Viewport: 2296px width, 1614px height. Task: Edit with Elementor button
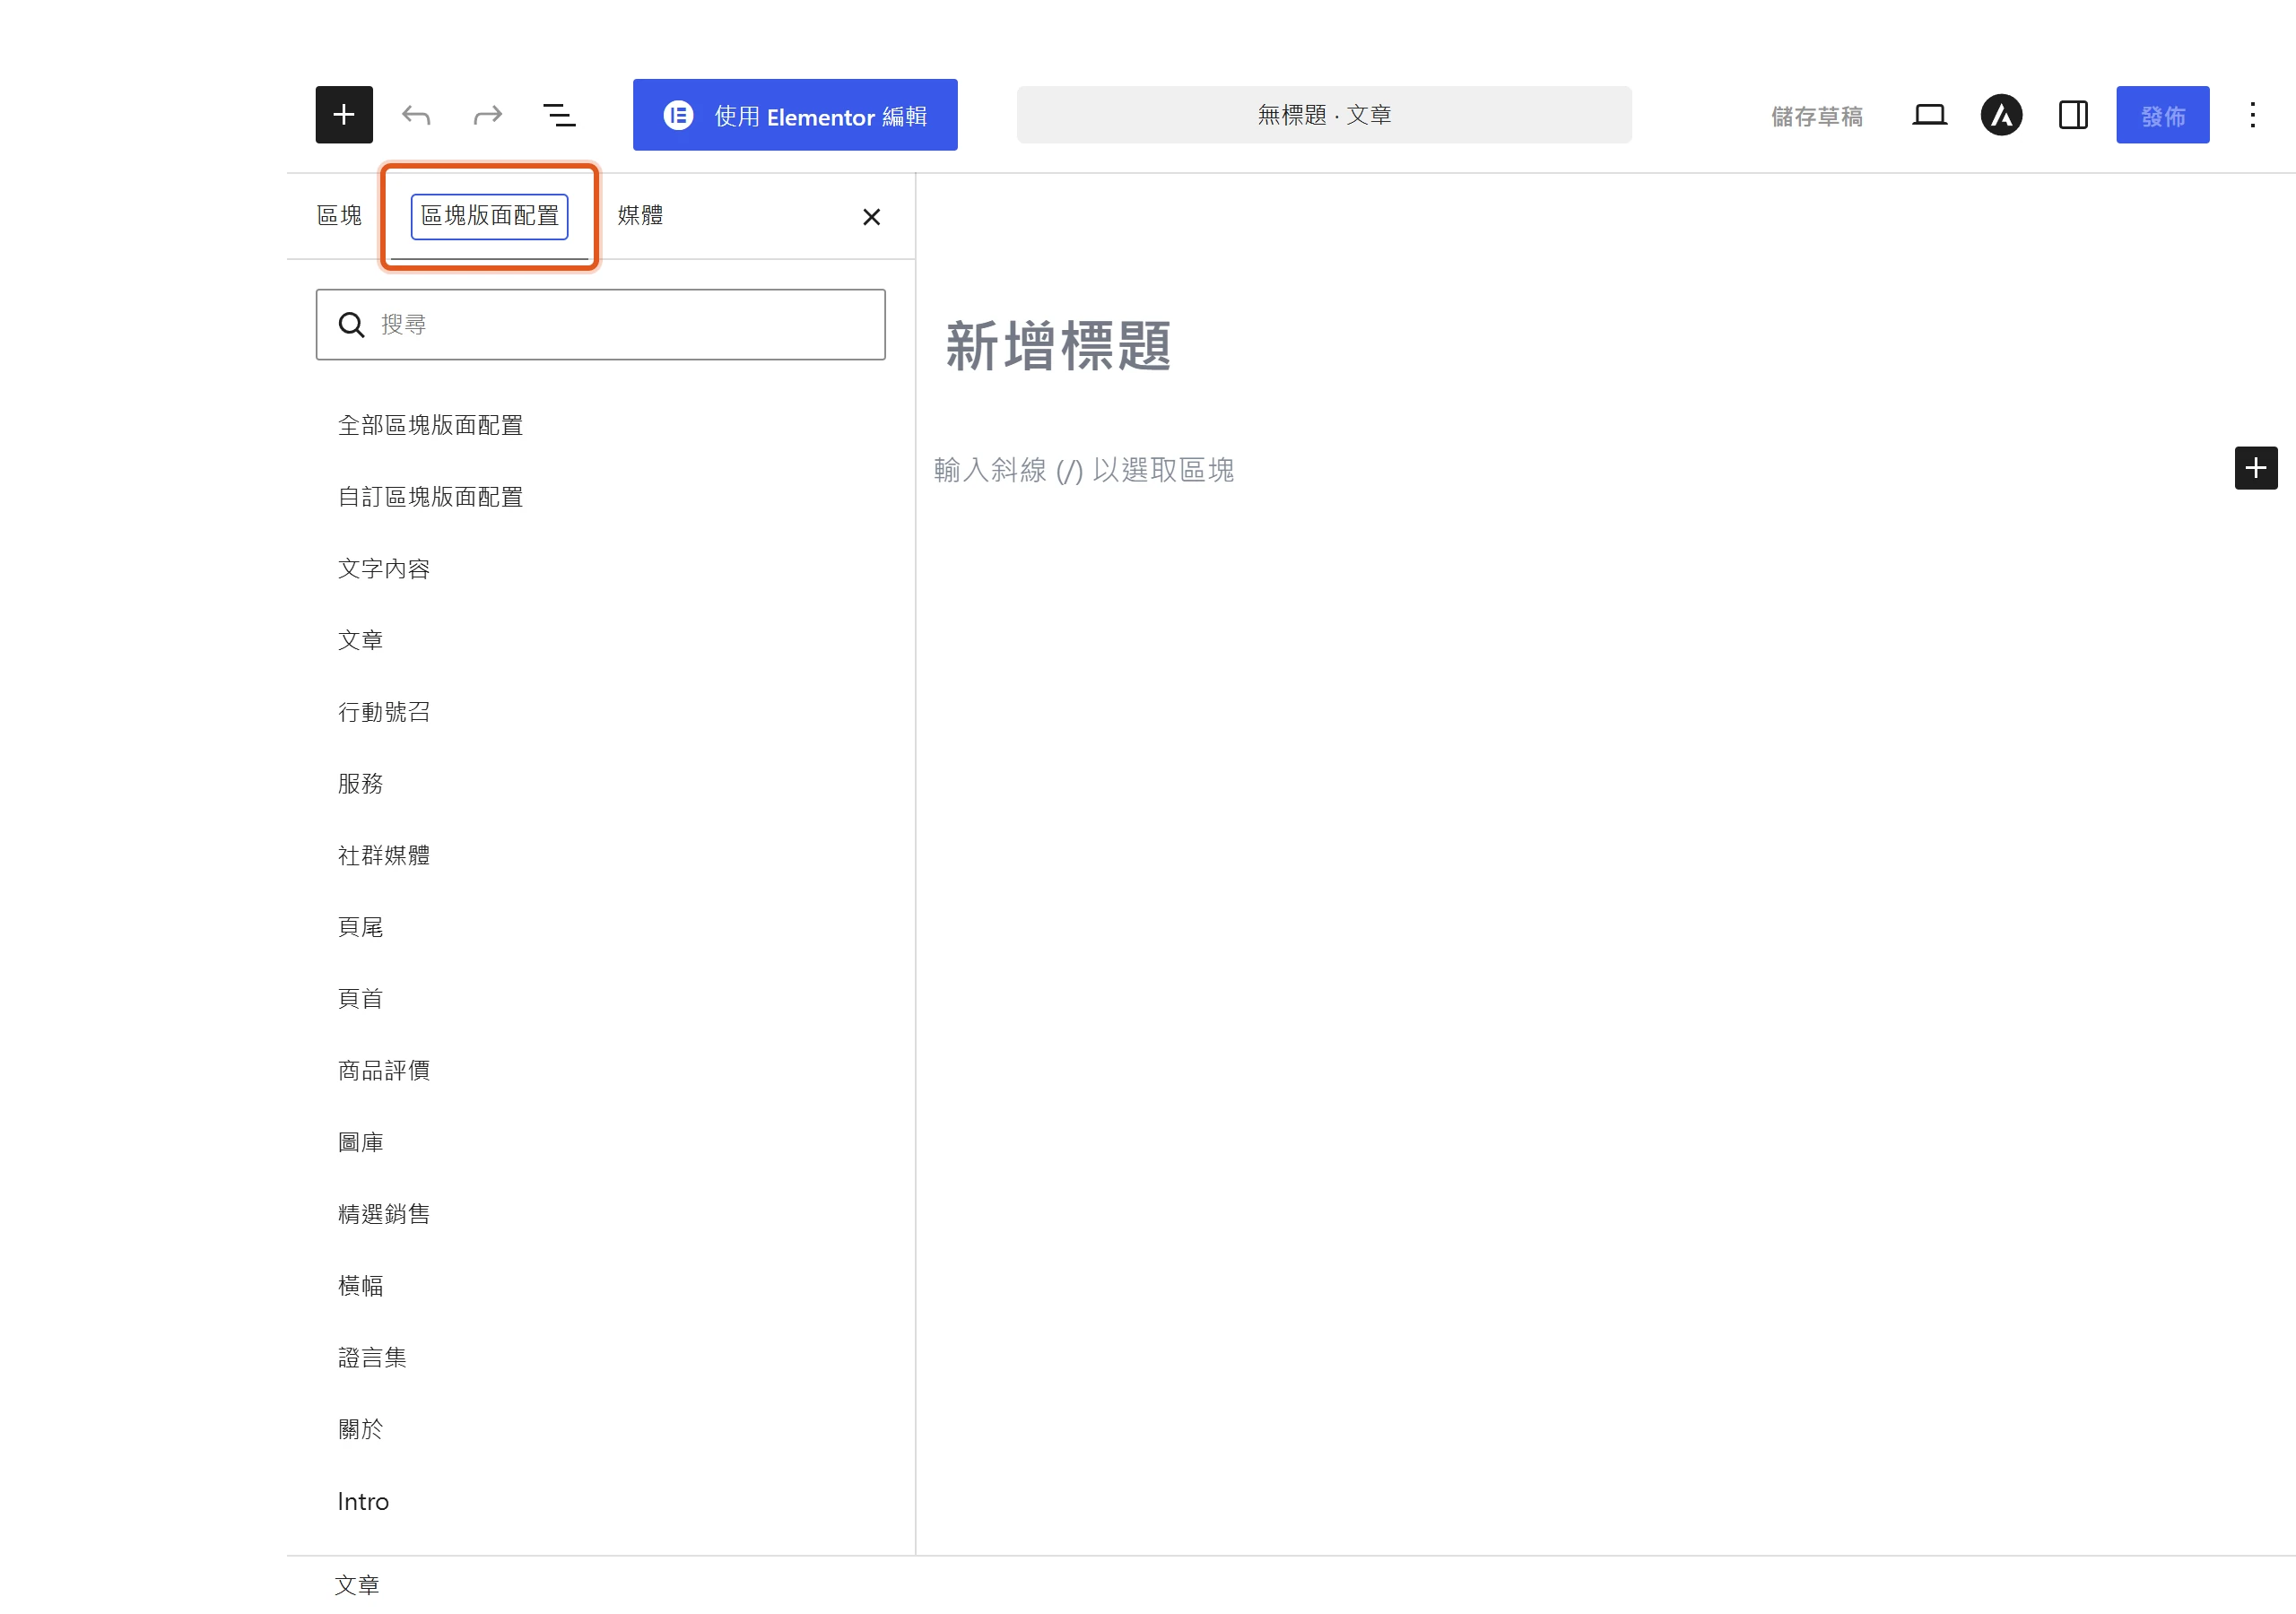pyautogui.click(x=795, y=115)
